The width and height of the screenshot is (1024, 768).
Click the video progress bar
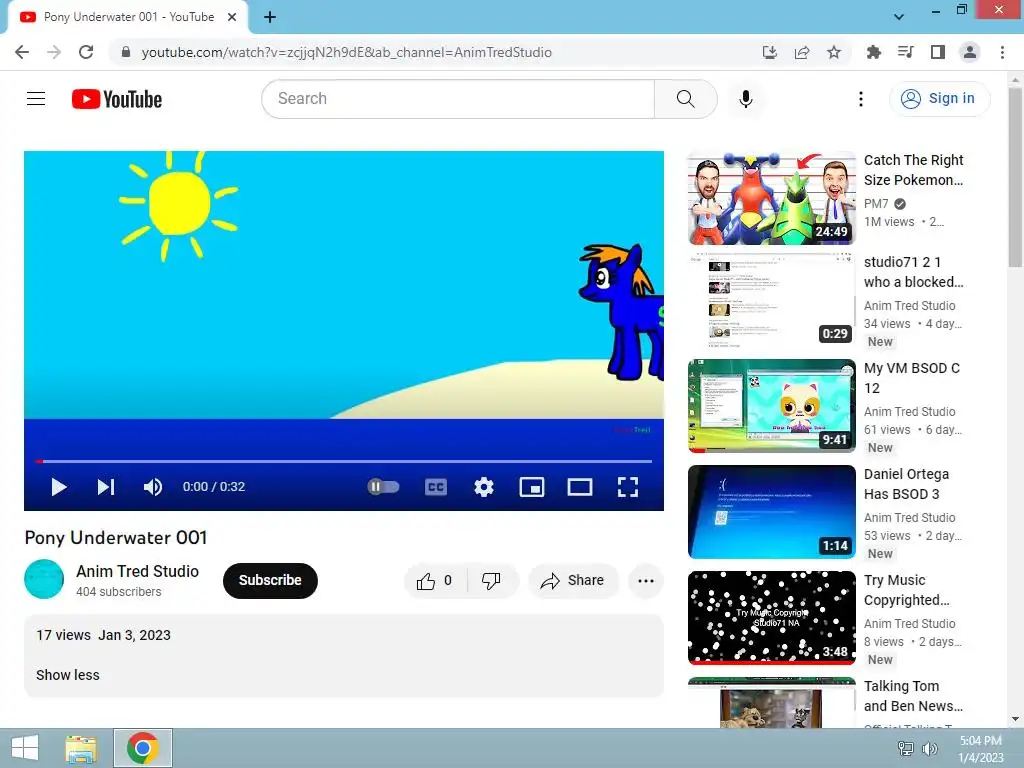tap(344, 461)
